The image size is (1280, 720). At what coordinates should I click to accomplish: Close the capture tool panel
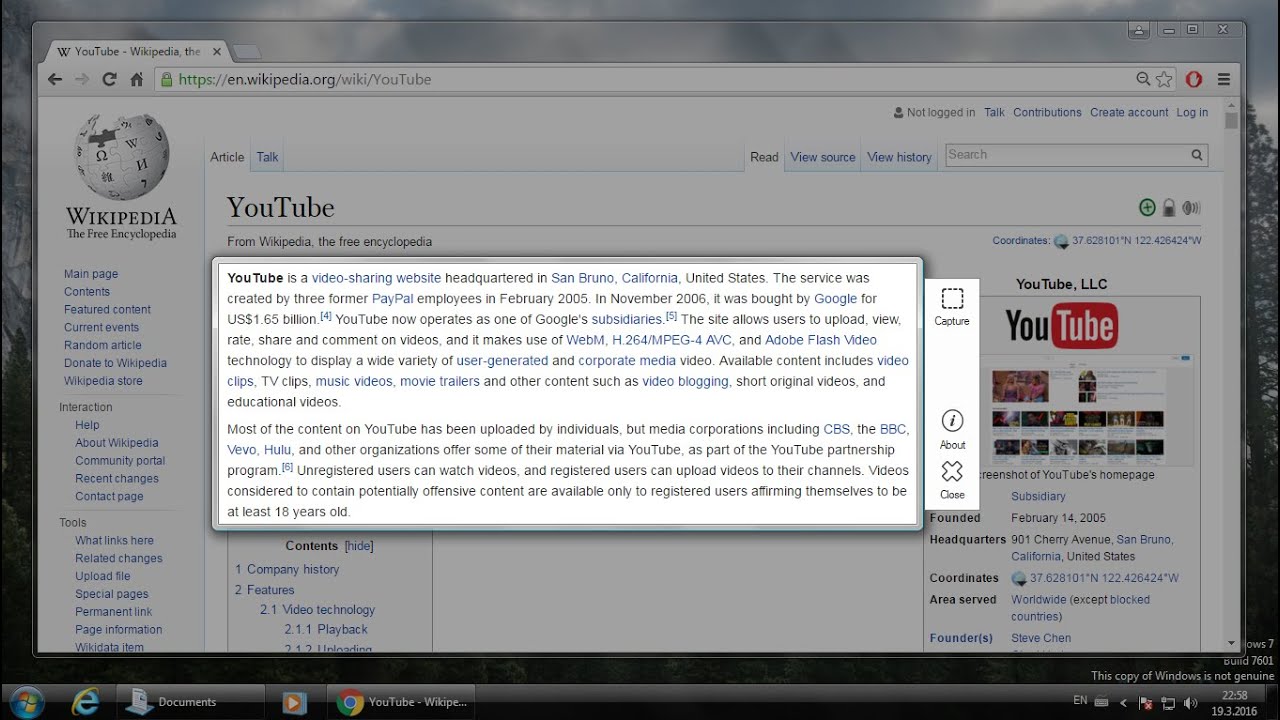[x=952, y=471]
